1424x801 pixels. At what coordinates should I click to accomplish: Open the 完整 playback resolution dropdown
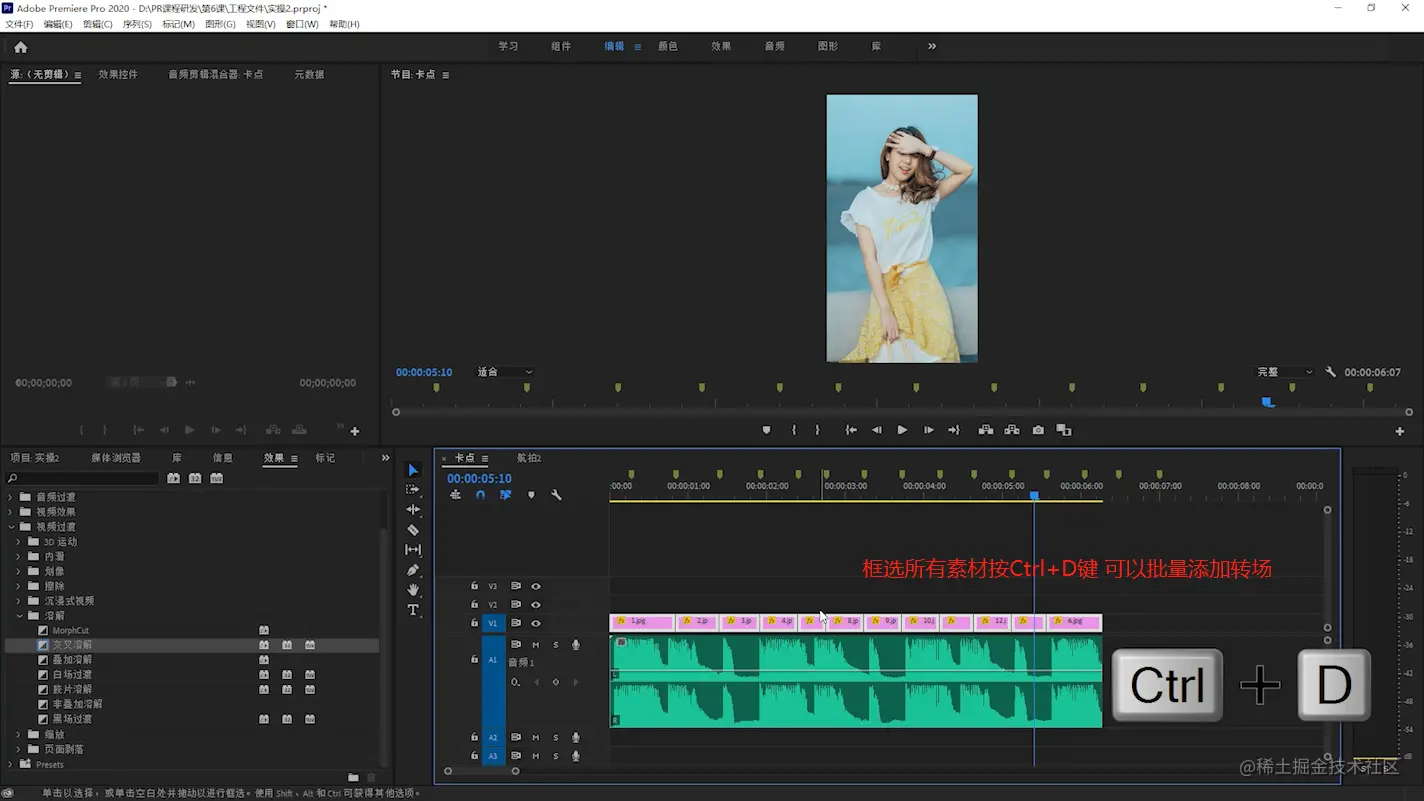click(x=1285, y=372)
